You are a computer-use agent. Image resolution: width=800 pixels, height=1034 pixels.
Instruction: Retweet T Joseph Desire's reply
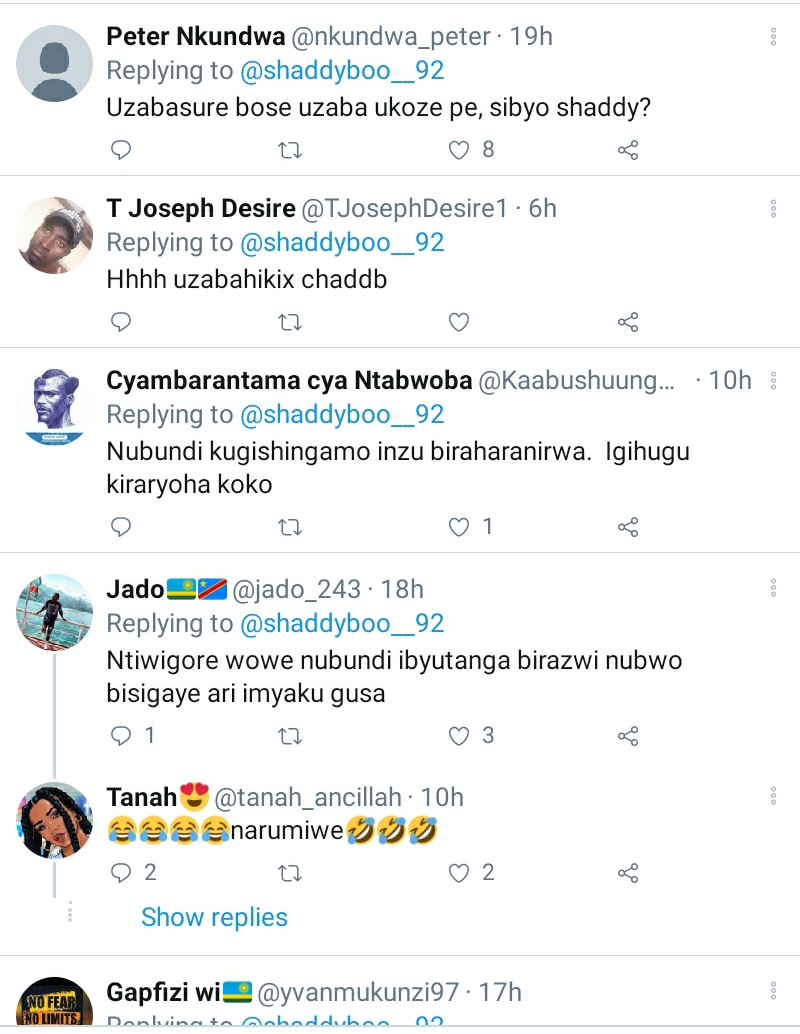pyautogui.click(x=290, y=322)
